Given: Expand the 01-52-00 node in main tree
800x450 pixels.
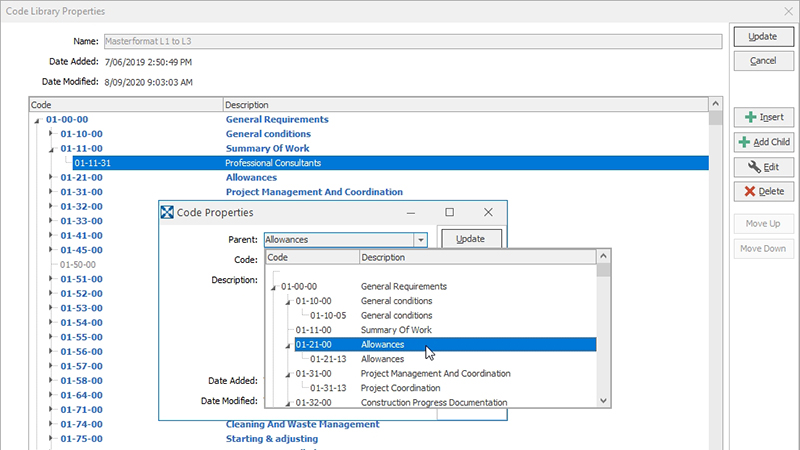Looking at the screenshot, I should [51, 293].
